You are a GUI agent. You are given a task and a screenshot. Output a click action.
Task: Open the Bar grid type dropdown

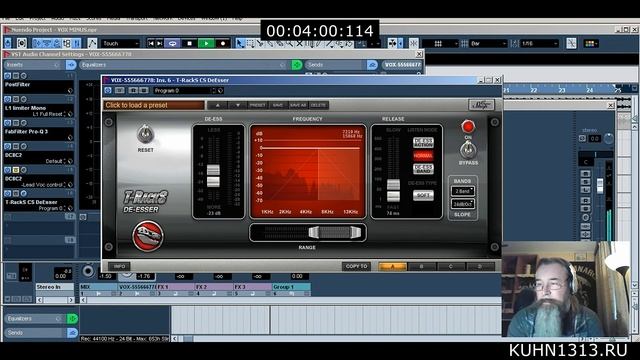click(487, 43)
